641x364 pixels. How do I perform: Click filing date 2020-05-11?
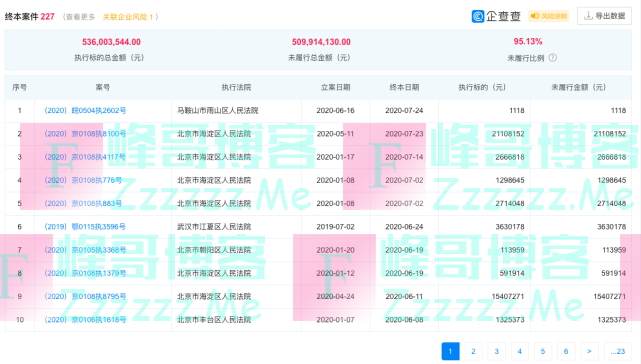pyautogui.click(x=335, y=134)
